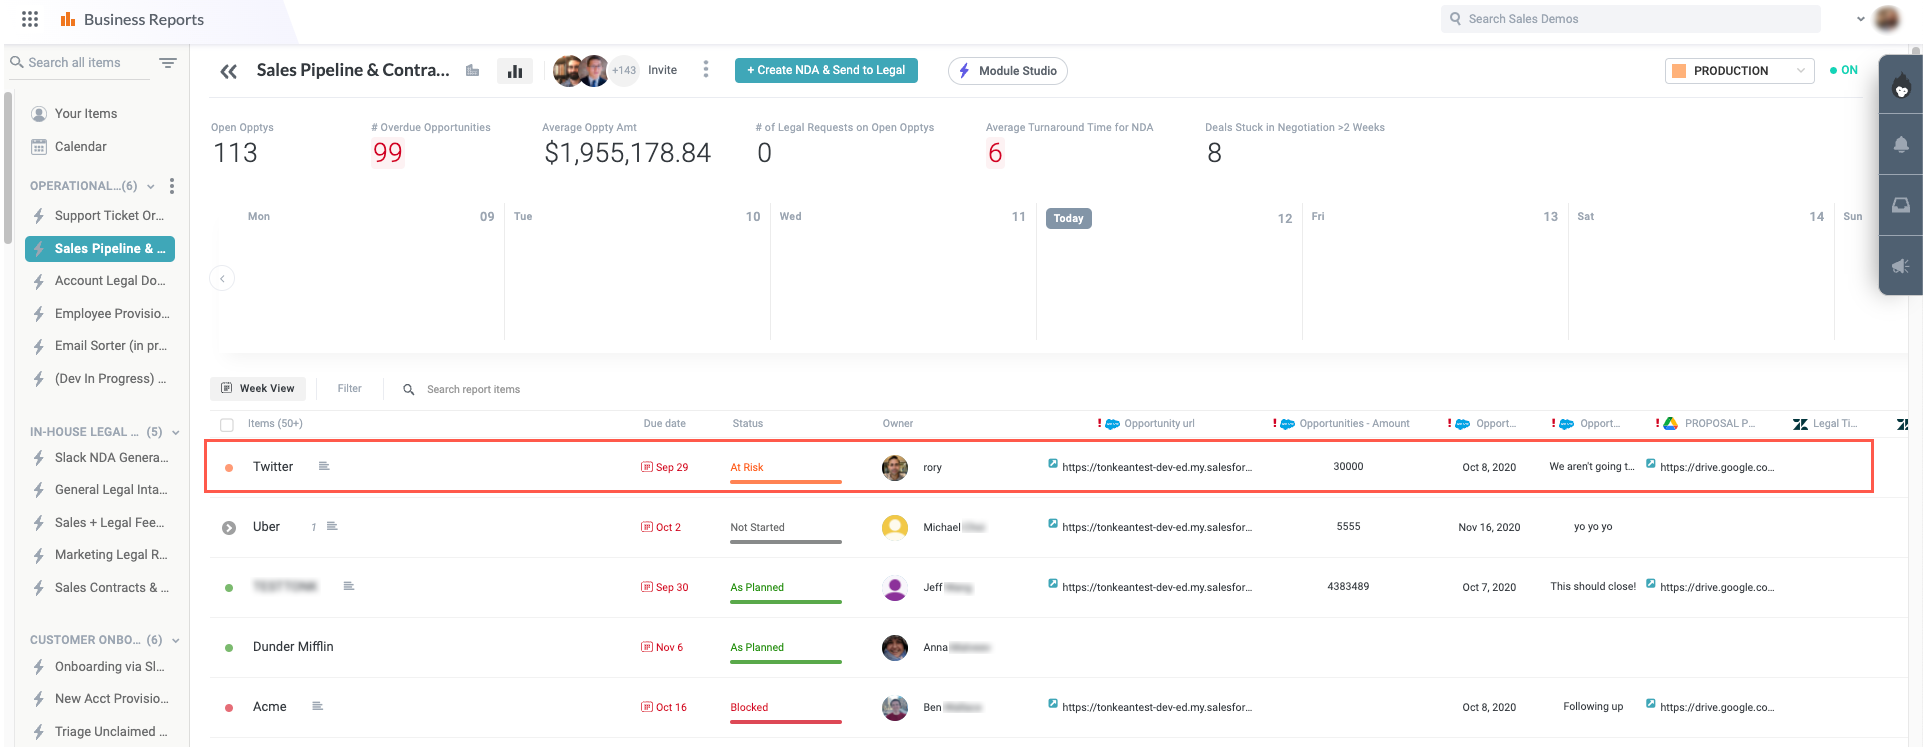Screen dimensions: 1923x747
Task: Click the bar chart view icon
Action: 515,71
